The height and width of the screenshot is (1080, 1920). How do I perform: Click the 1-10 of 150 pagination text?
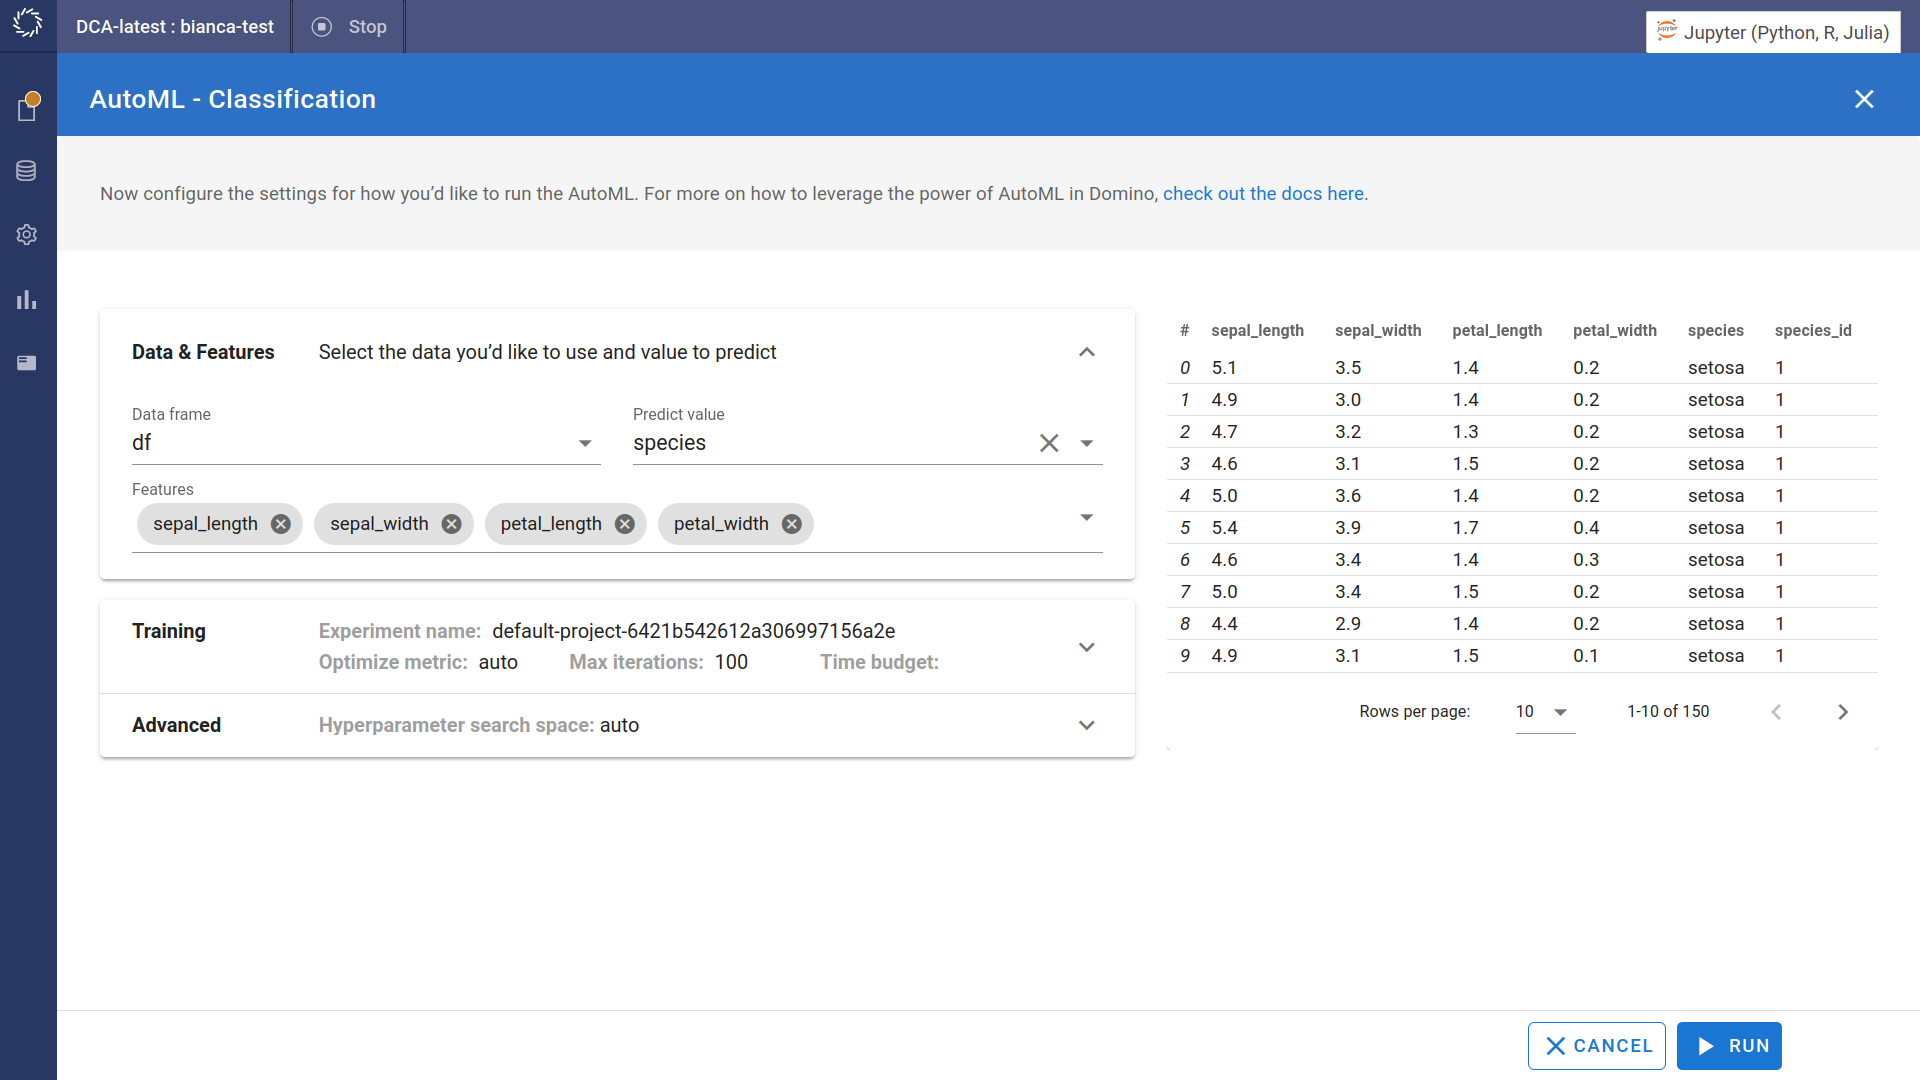point(1668,712)
